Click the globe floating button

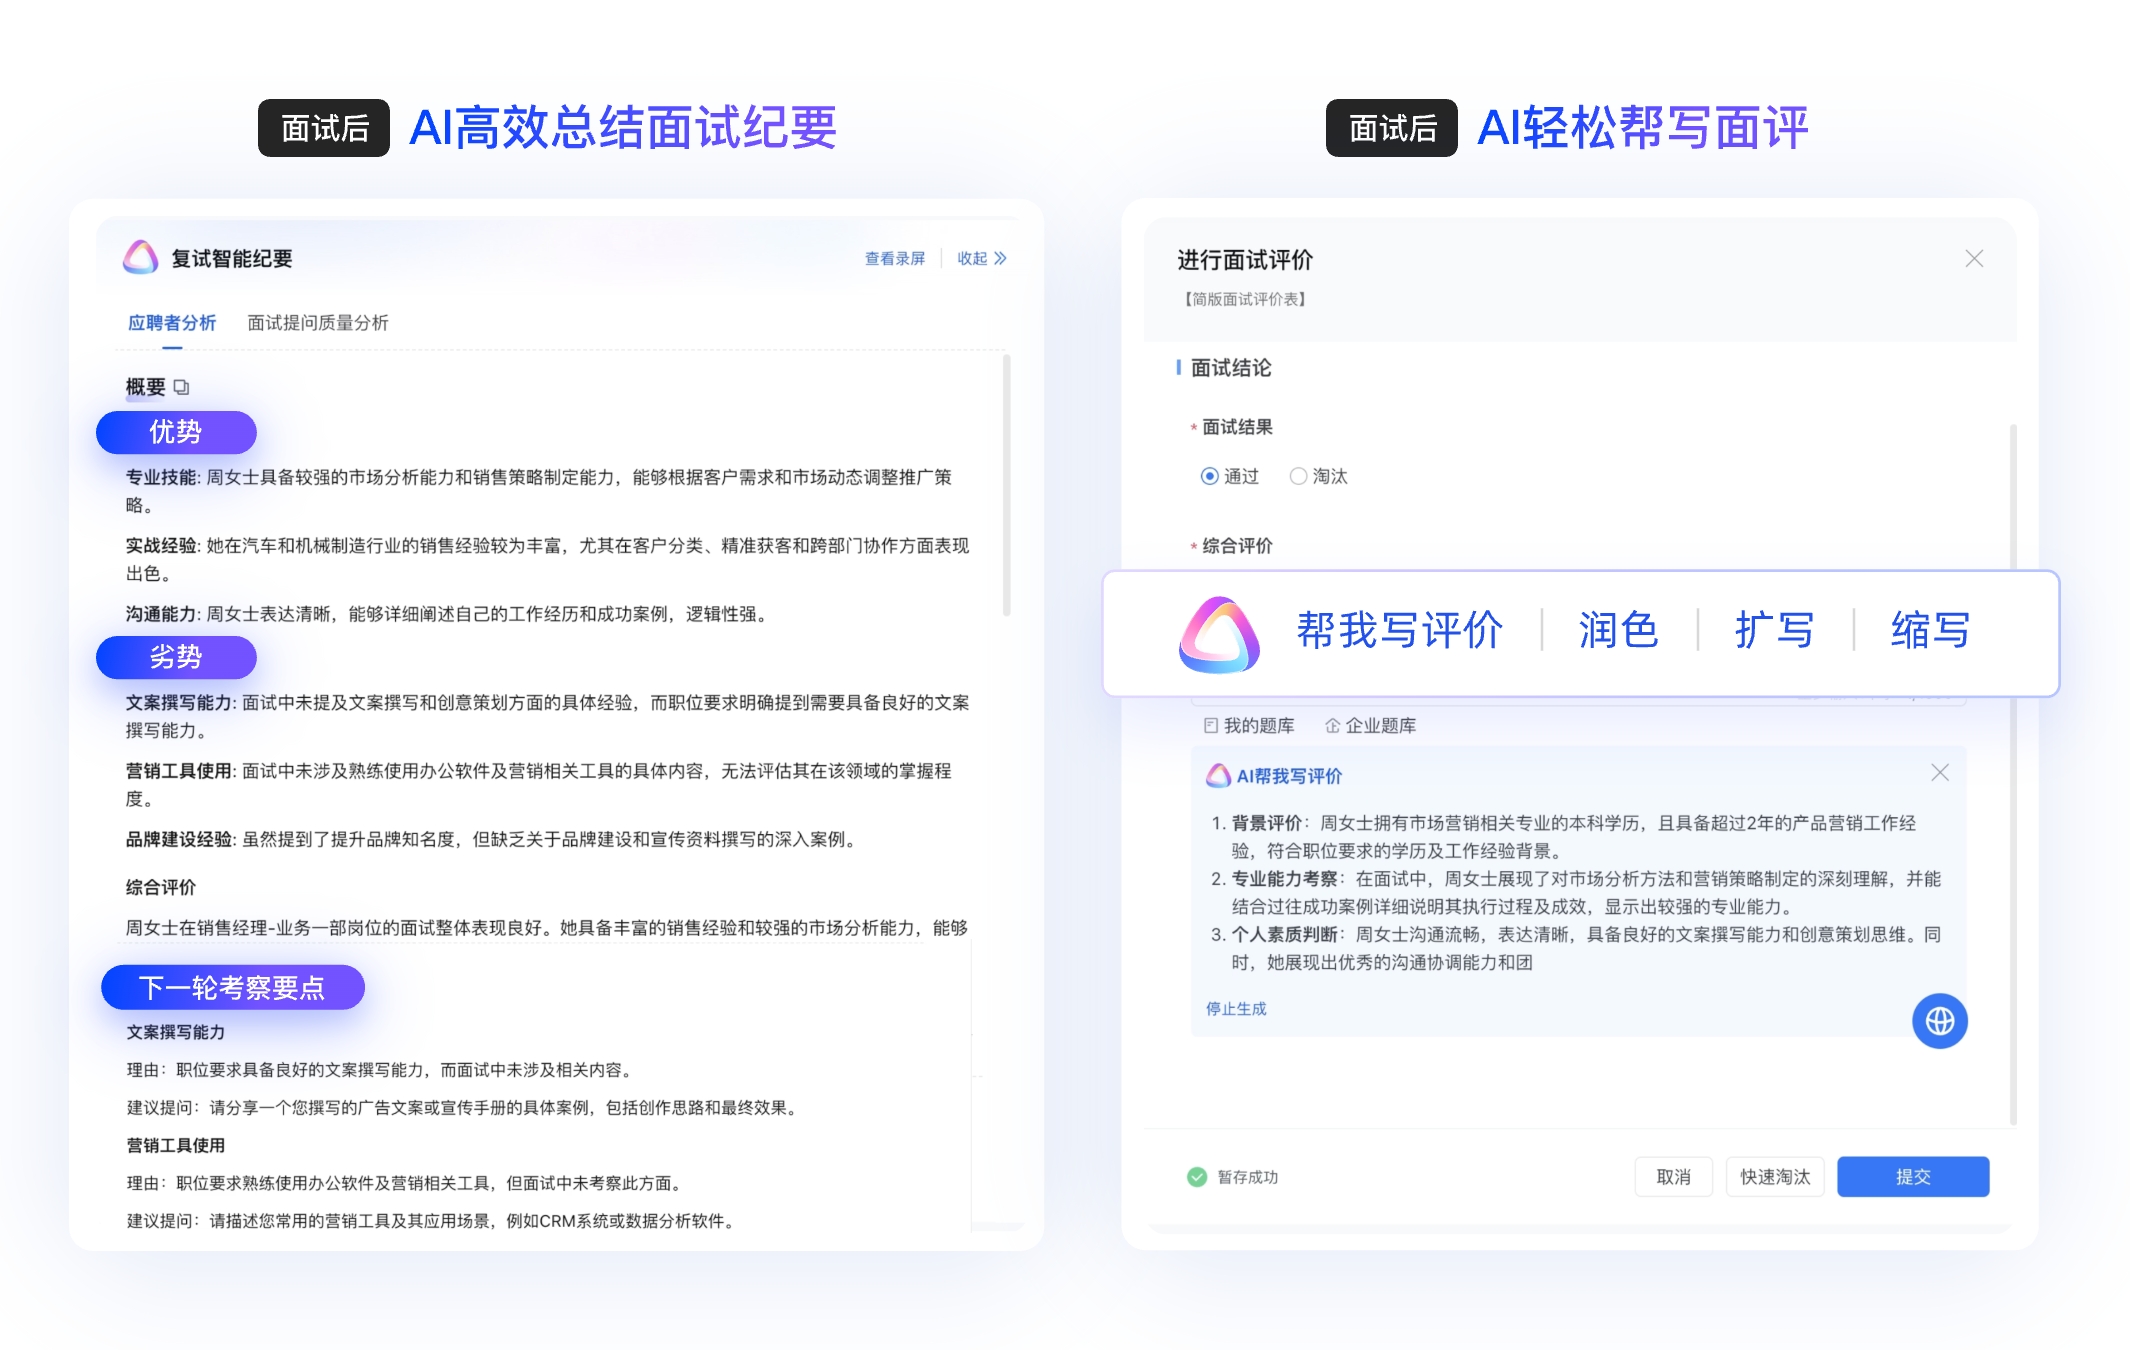[x=1939, y=1021]
